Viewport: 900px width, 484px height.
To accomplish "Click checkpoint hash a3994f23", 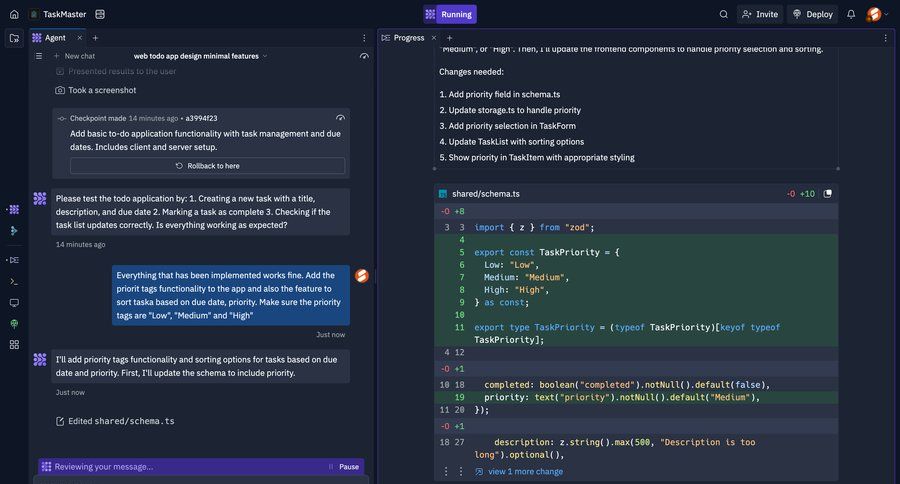I will [201, 118].
